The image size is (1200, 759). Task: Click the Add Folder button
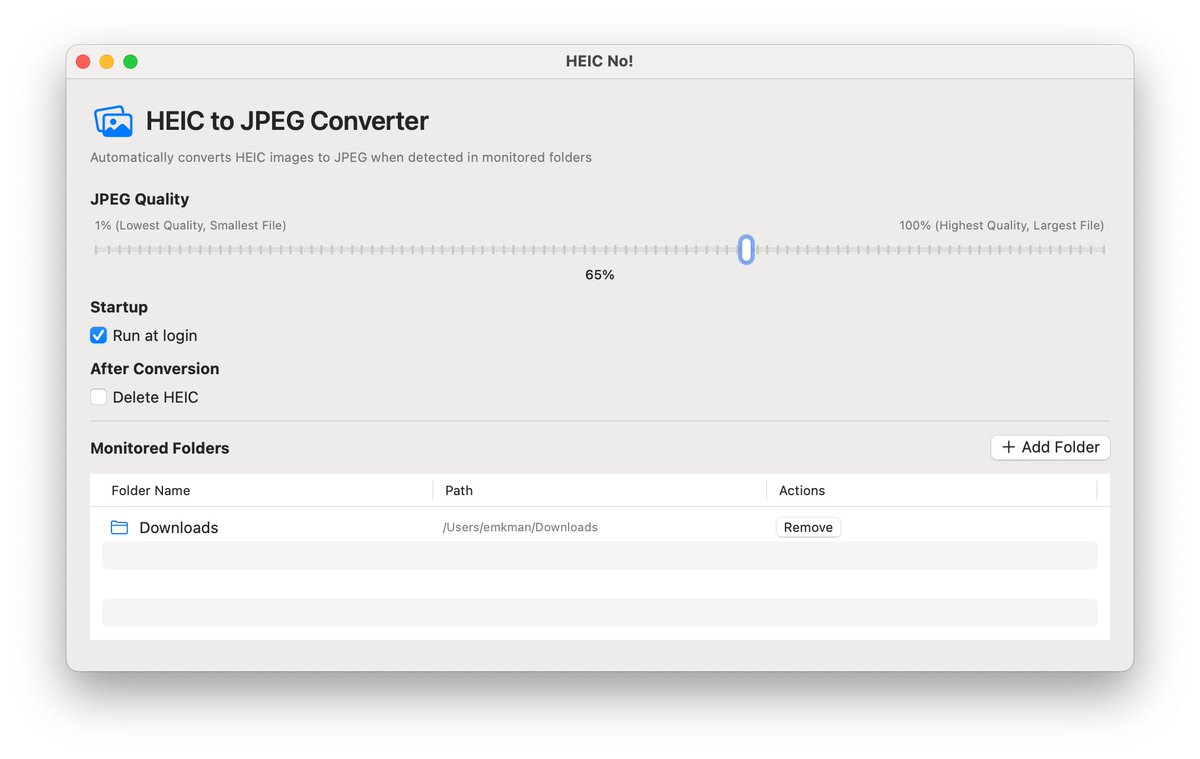click(1050, 447)
